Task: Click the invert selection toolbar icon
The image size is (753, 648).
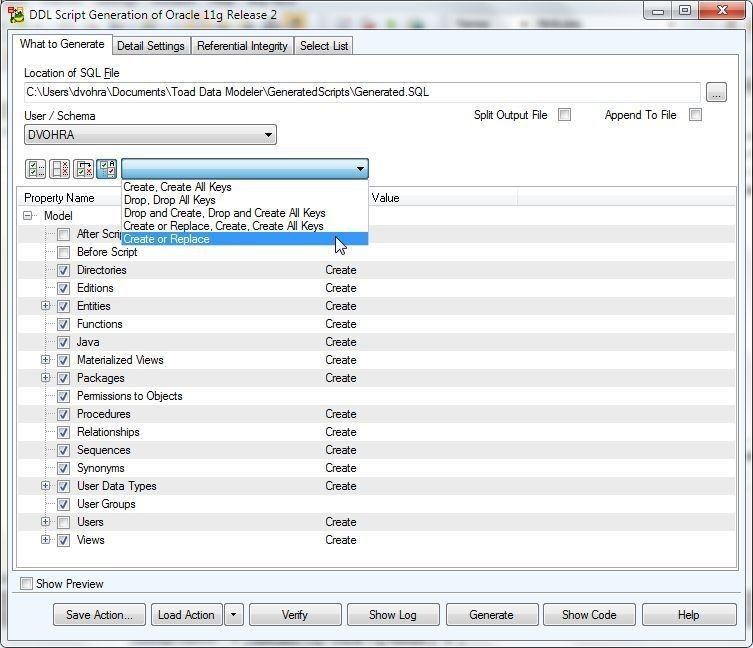Action: pyautogui.click(x=84, y=169)
